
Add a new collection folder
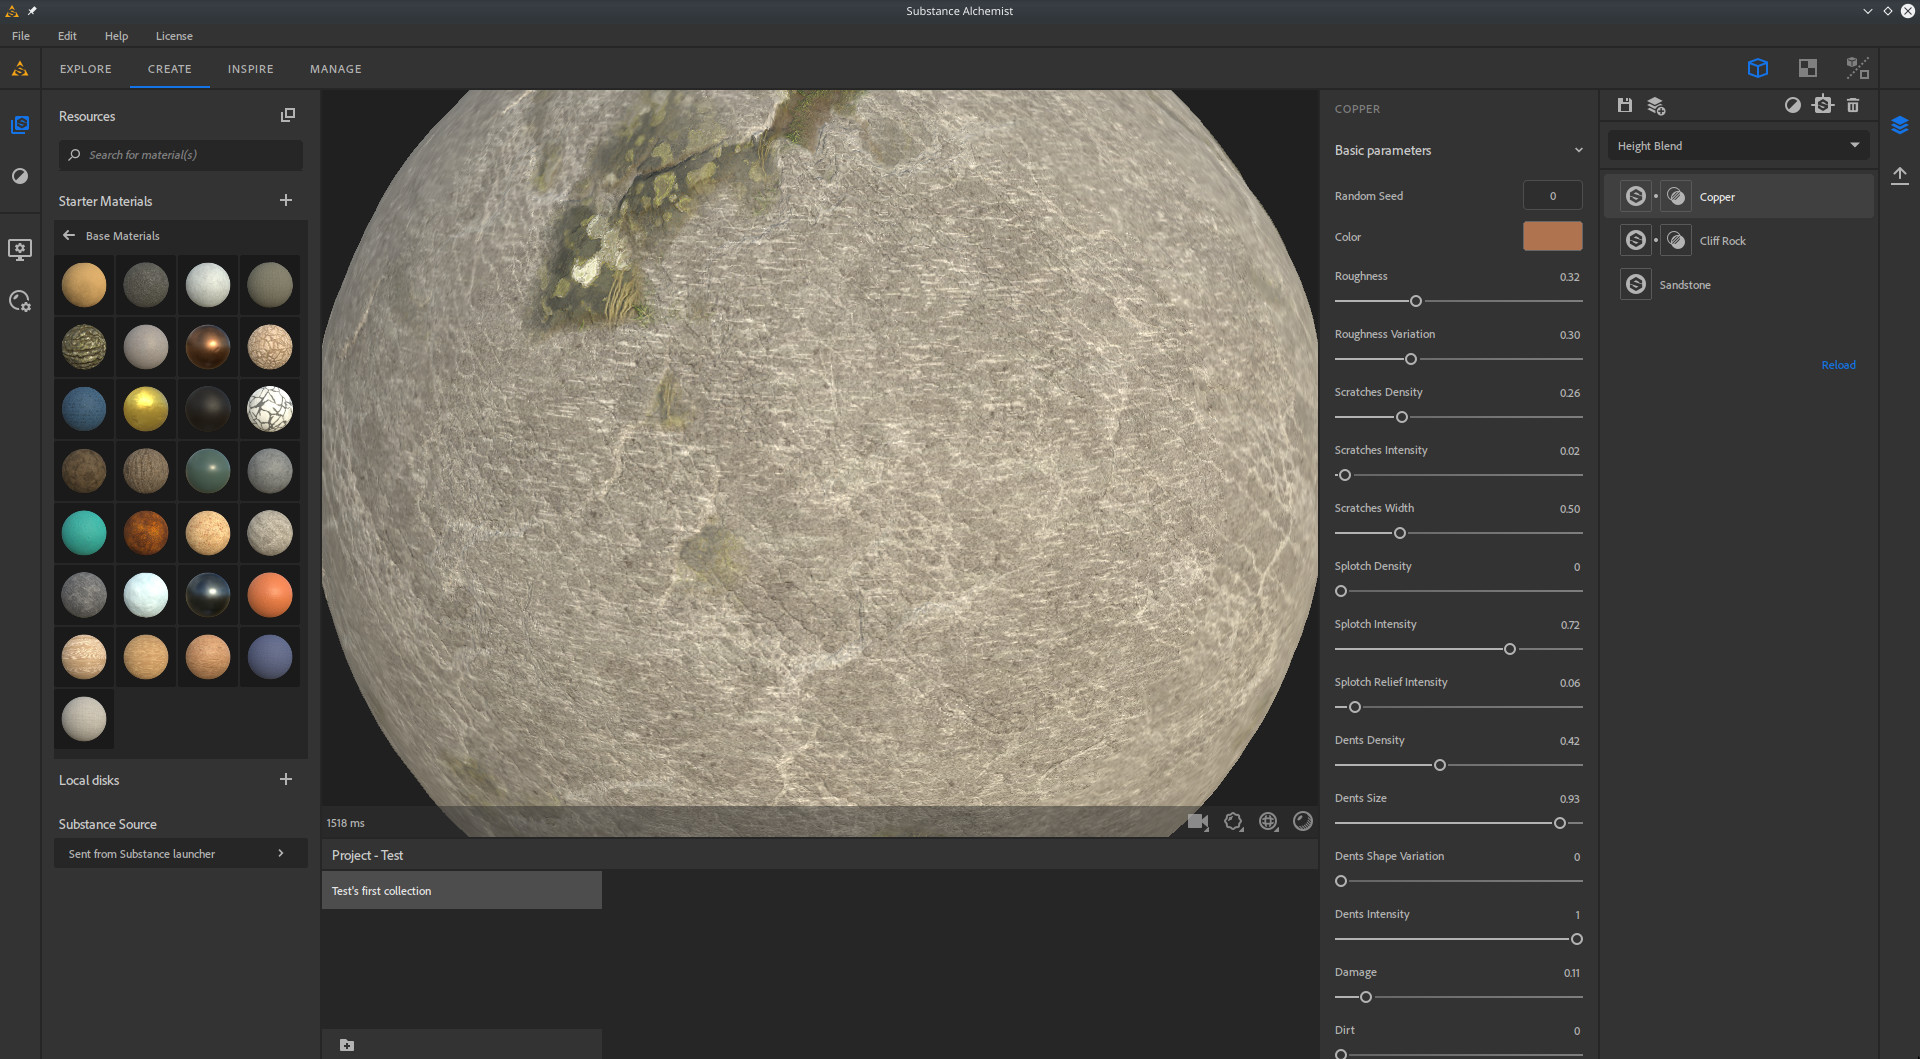[x=347, y=1045]
